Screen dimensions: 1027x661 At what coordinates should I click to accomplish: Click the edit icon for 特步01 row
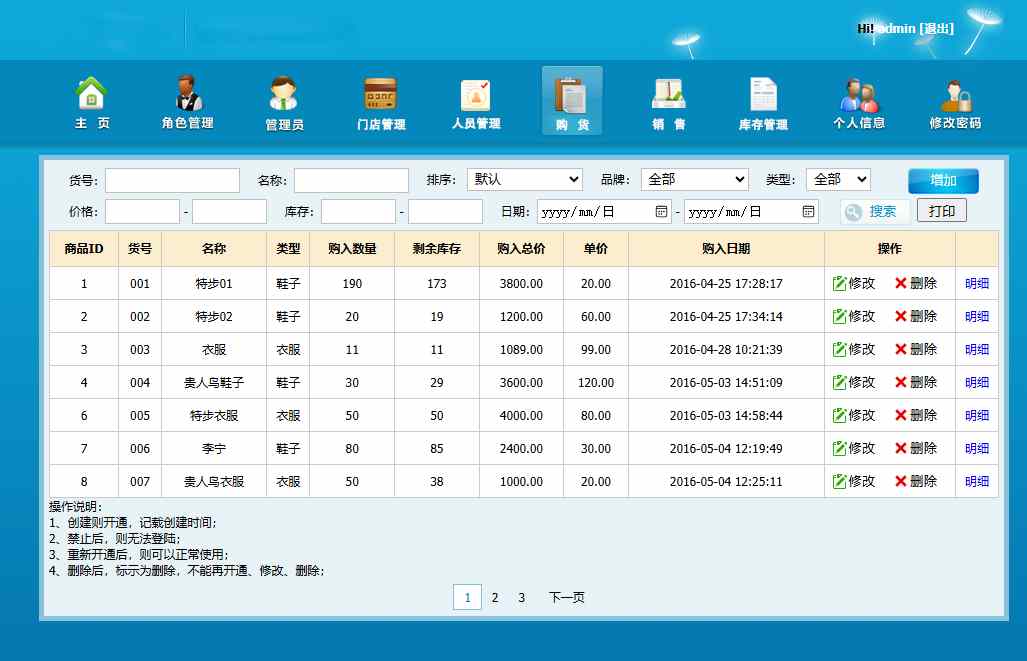[840, 284]
